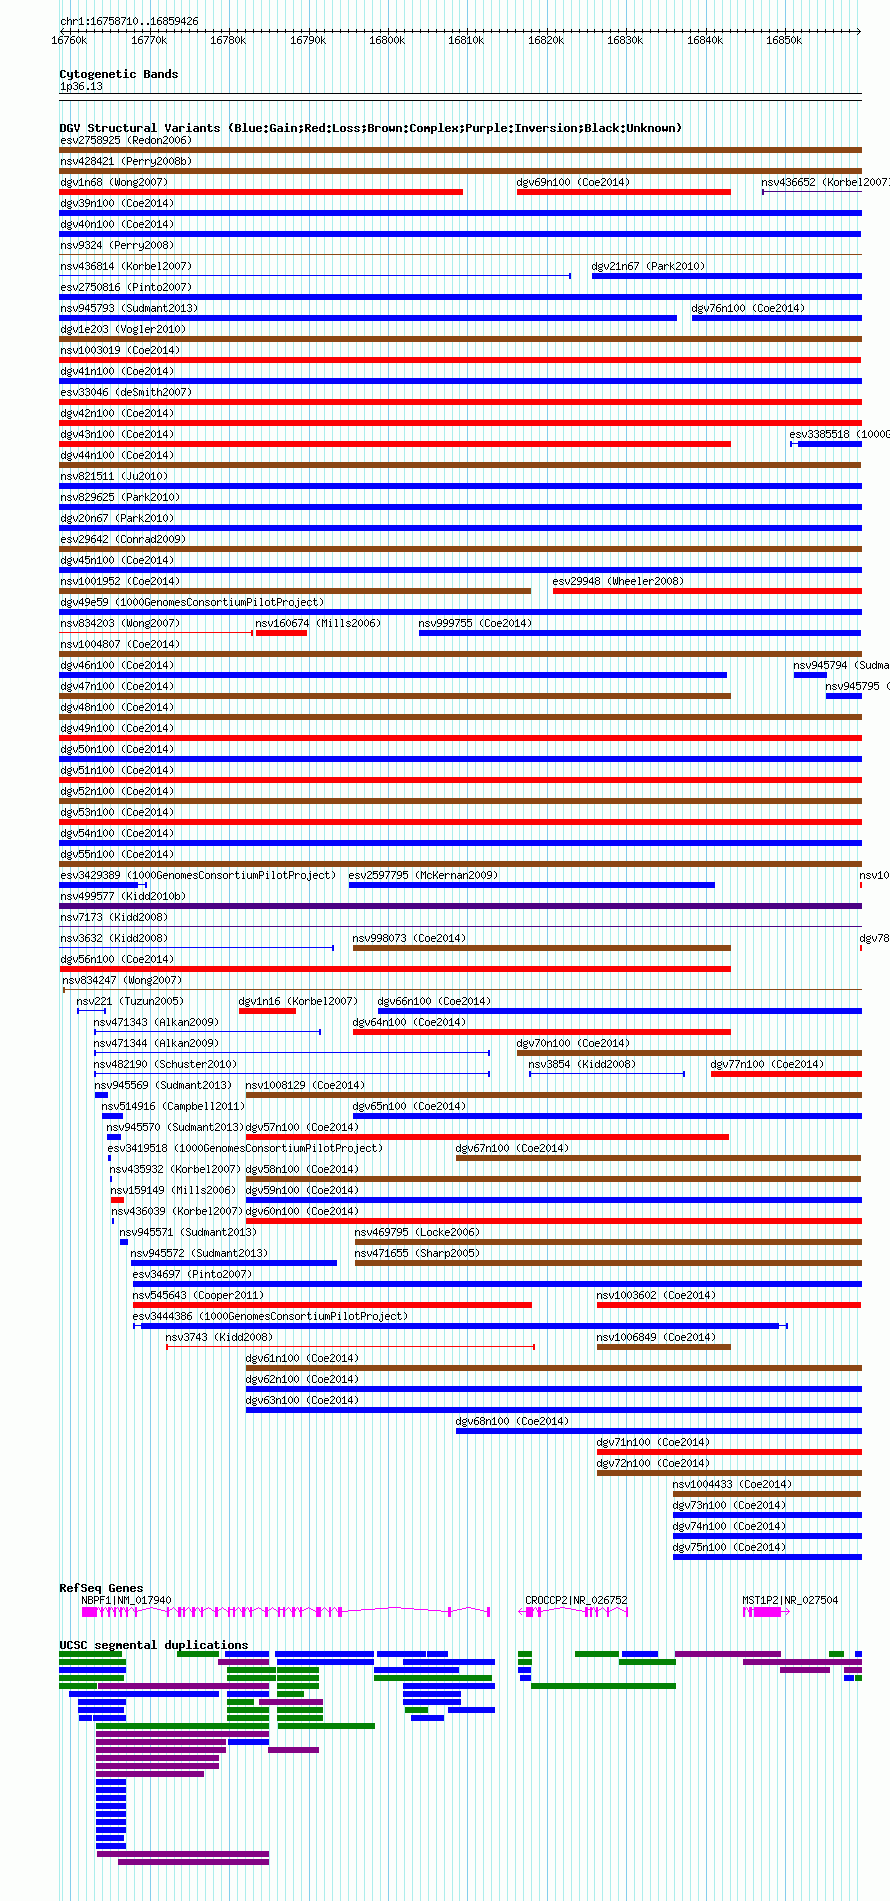Click the nsv1006849 (Coe2014) label

coord(656,1337)
